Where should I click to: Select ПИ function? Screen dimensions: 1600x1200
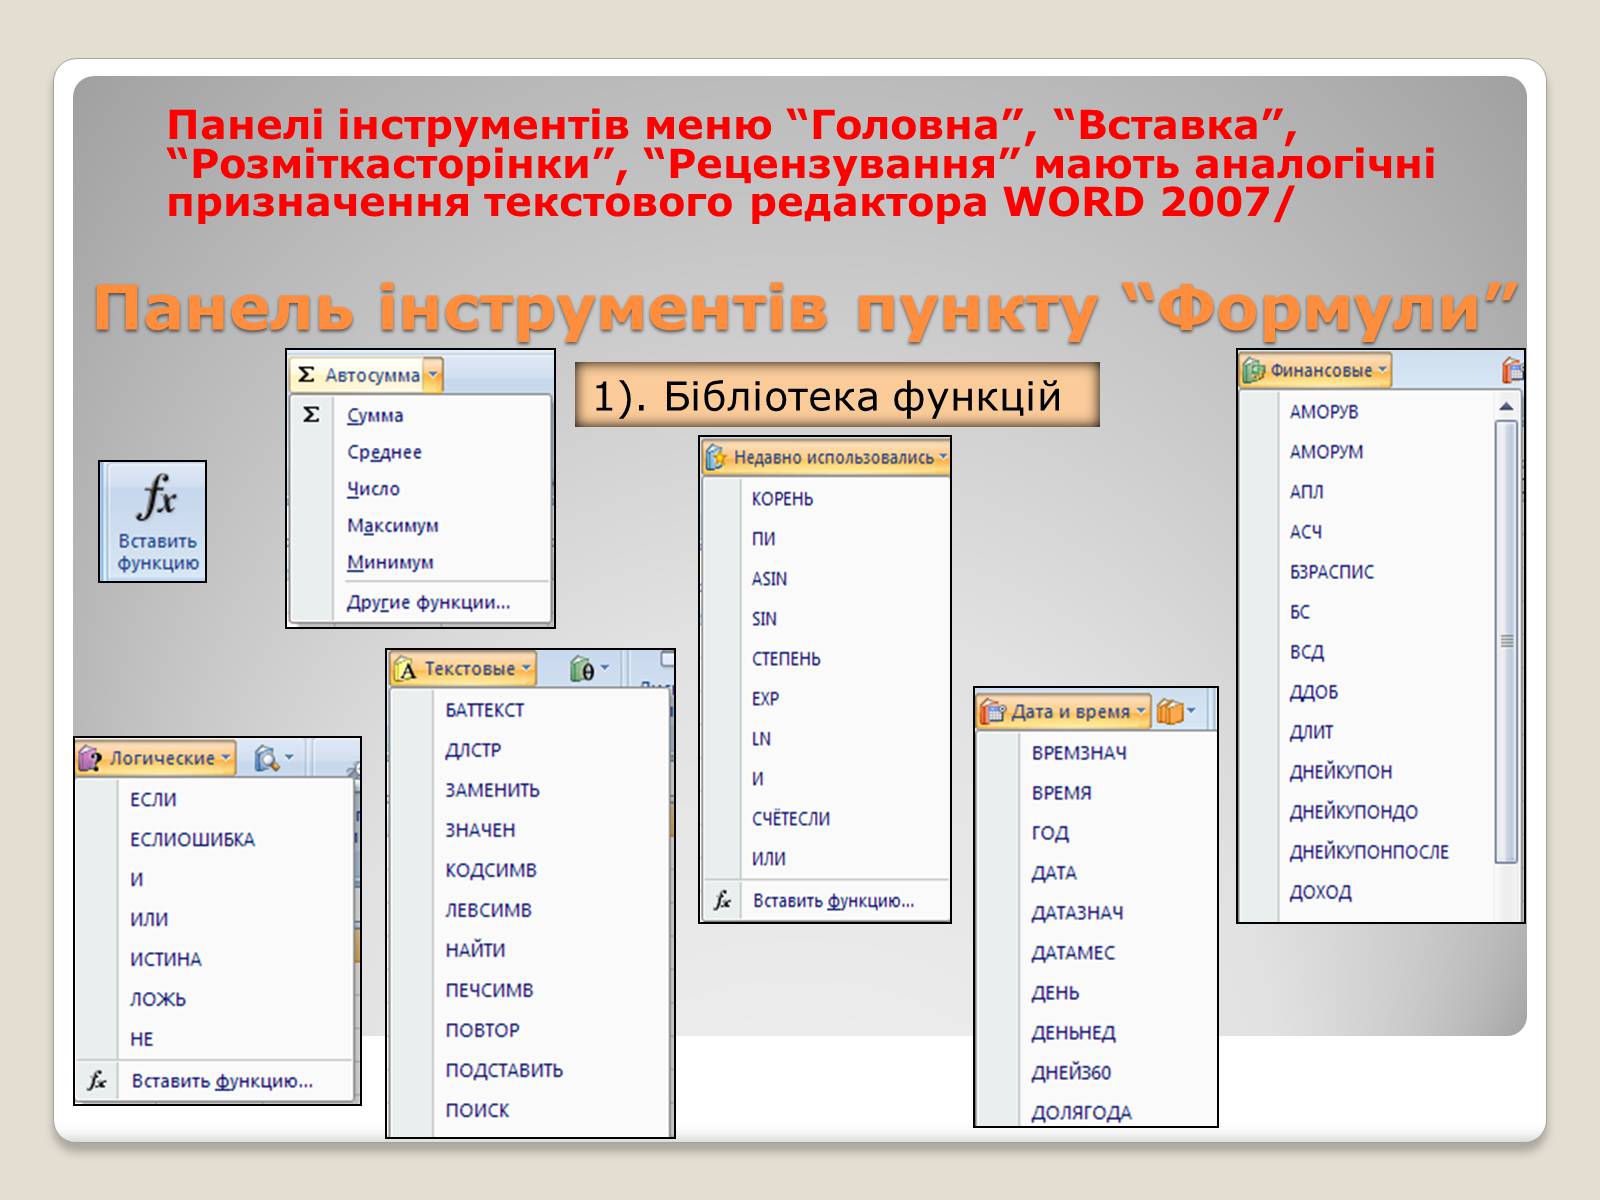pyautogui.click(x=763, y=539)
